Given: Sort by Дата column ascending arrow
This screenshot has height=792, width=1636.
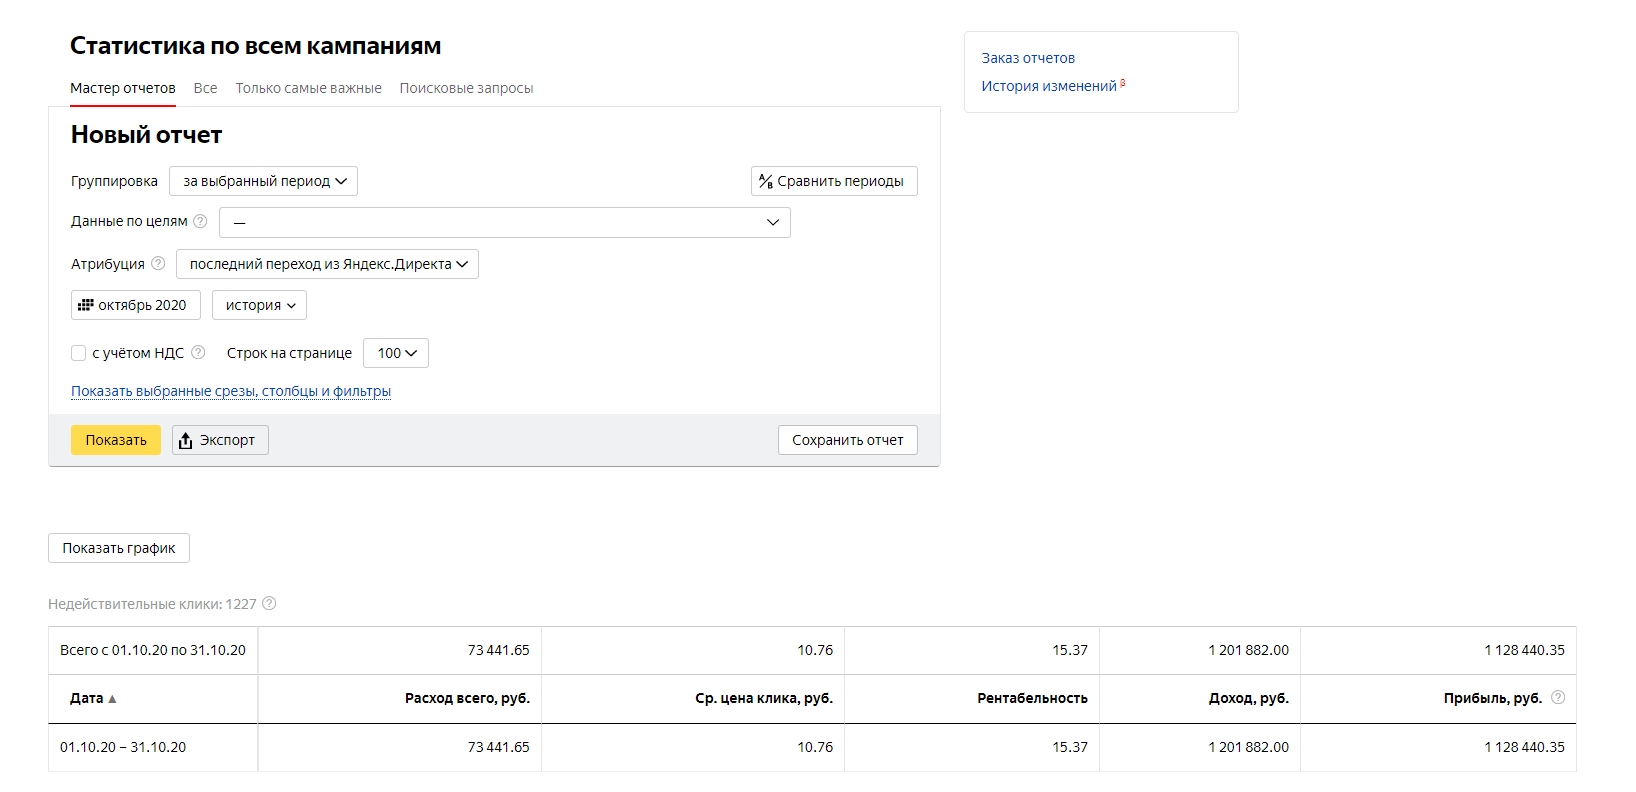Looking at the screenshot, I should tap(112, 699).
